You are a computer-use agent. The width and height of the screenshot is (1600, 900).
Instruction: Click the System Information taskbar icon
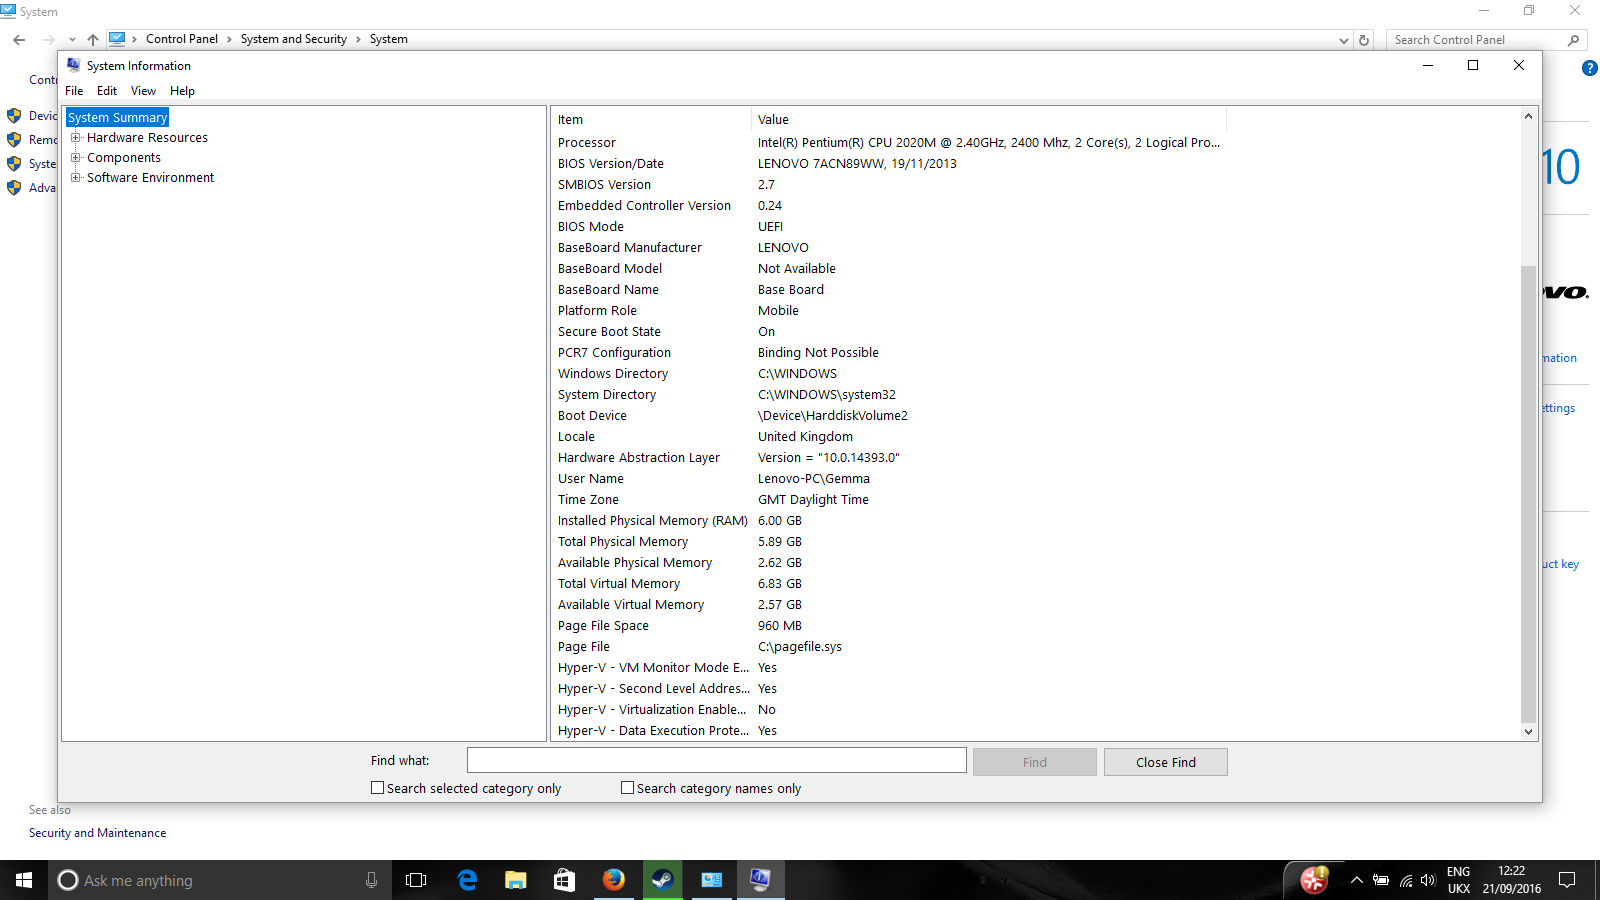point(760,880)
